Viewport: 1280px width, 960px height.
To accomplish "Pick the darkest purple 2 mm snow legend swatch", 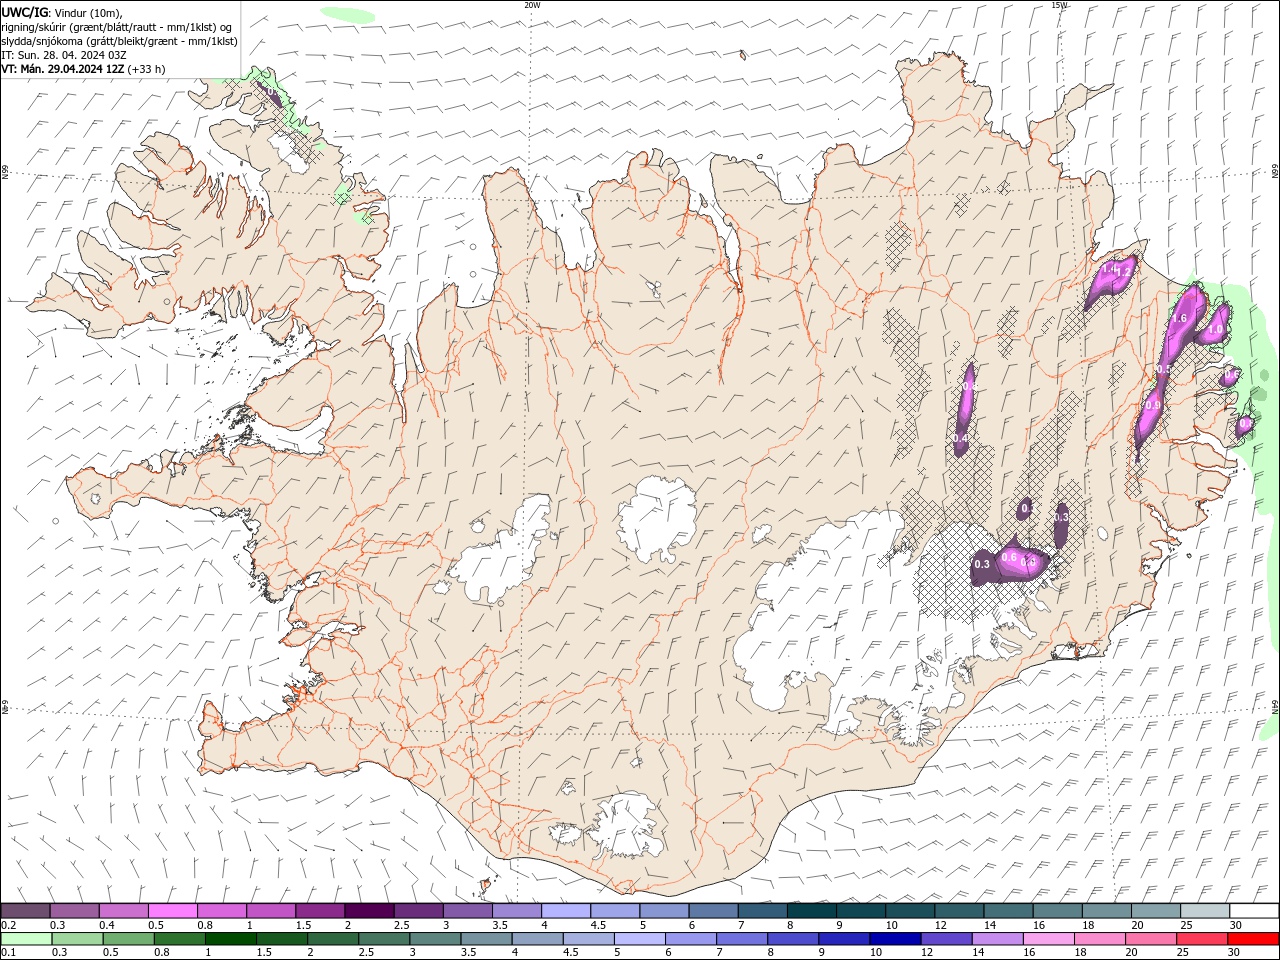I will 369,910.
